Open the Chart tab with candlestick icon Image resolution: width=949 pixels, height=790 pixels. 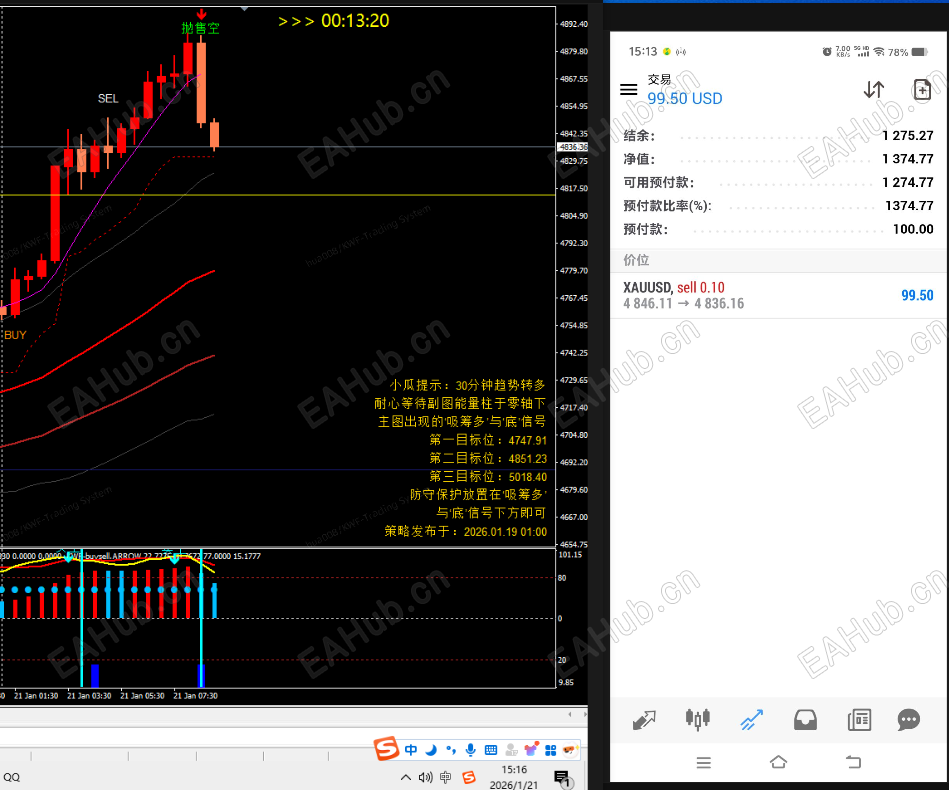(697, 719)
